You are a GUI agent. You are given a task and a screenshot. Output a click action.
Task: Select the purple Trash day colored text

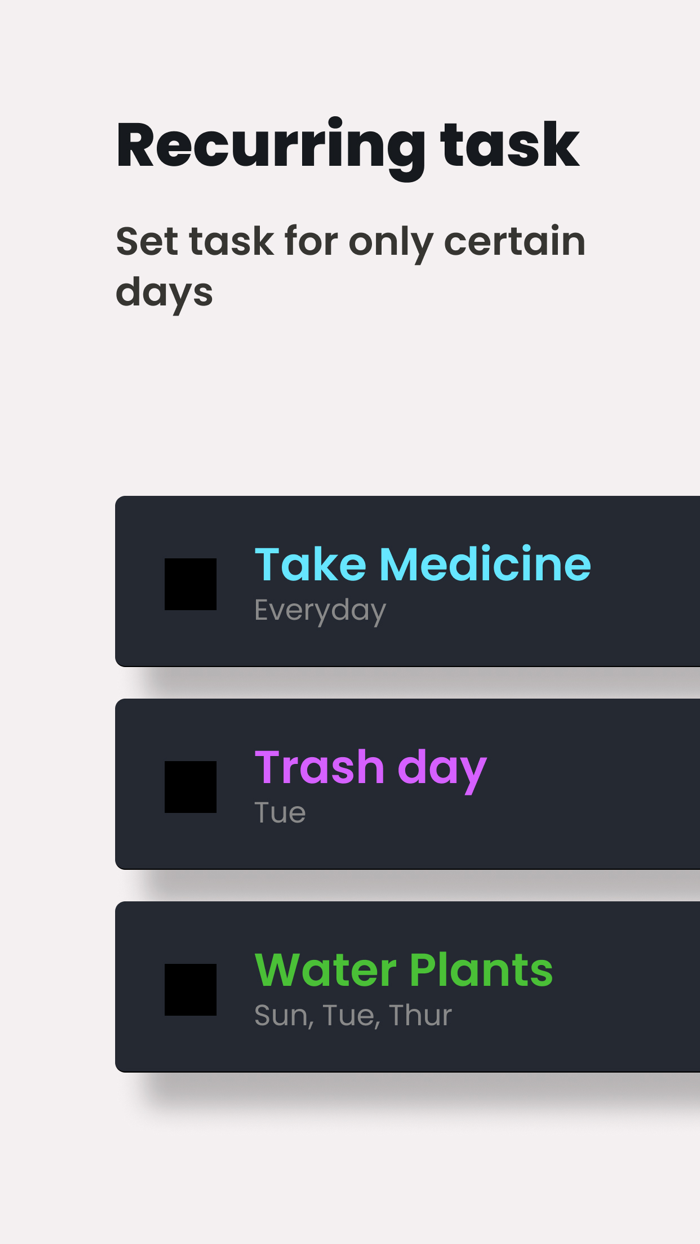click(370, 766)
